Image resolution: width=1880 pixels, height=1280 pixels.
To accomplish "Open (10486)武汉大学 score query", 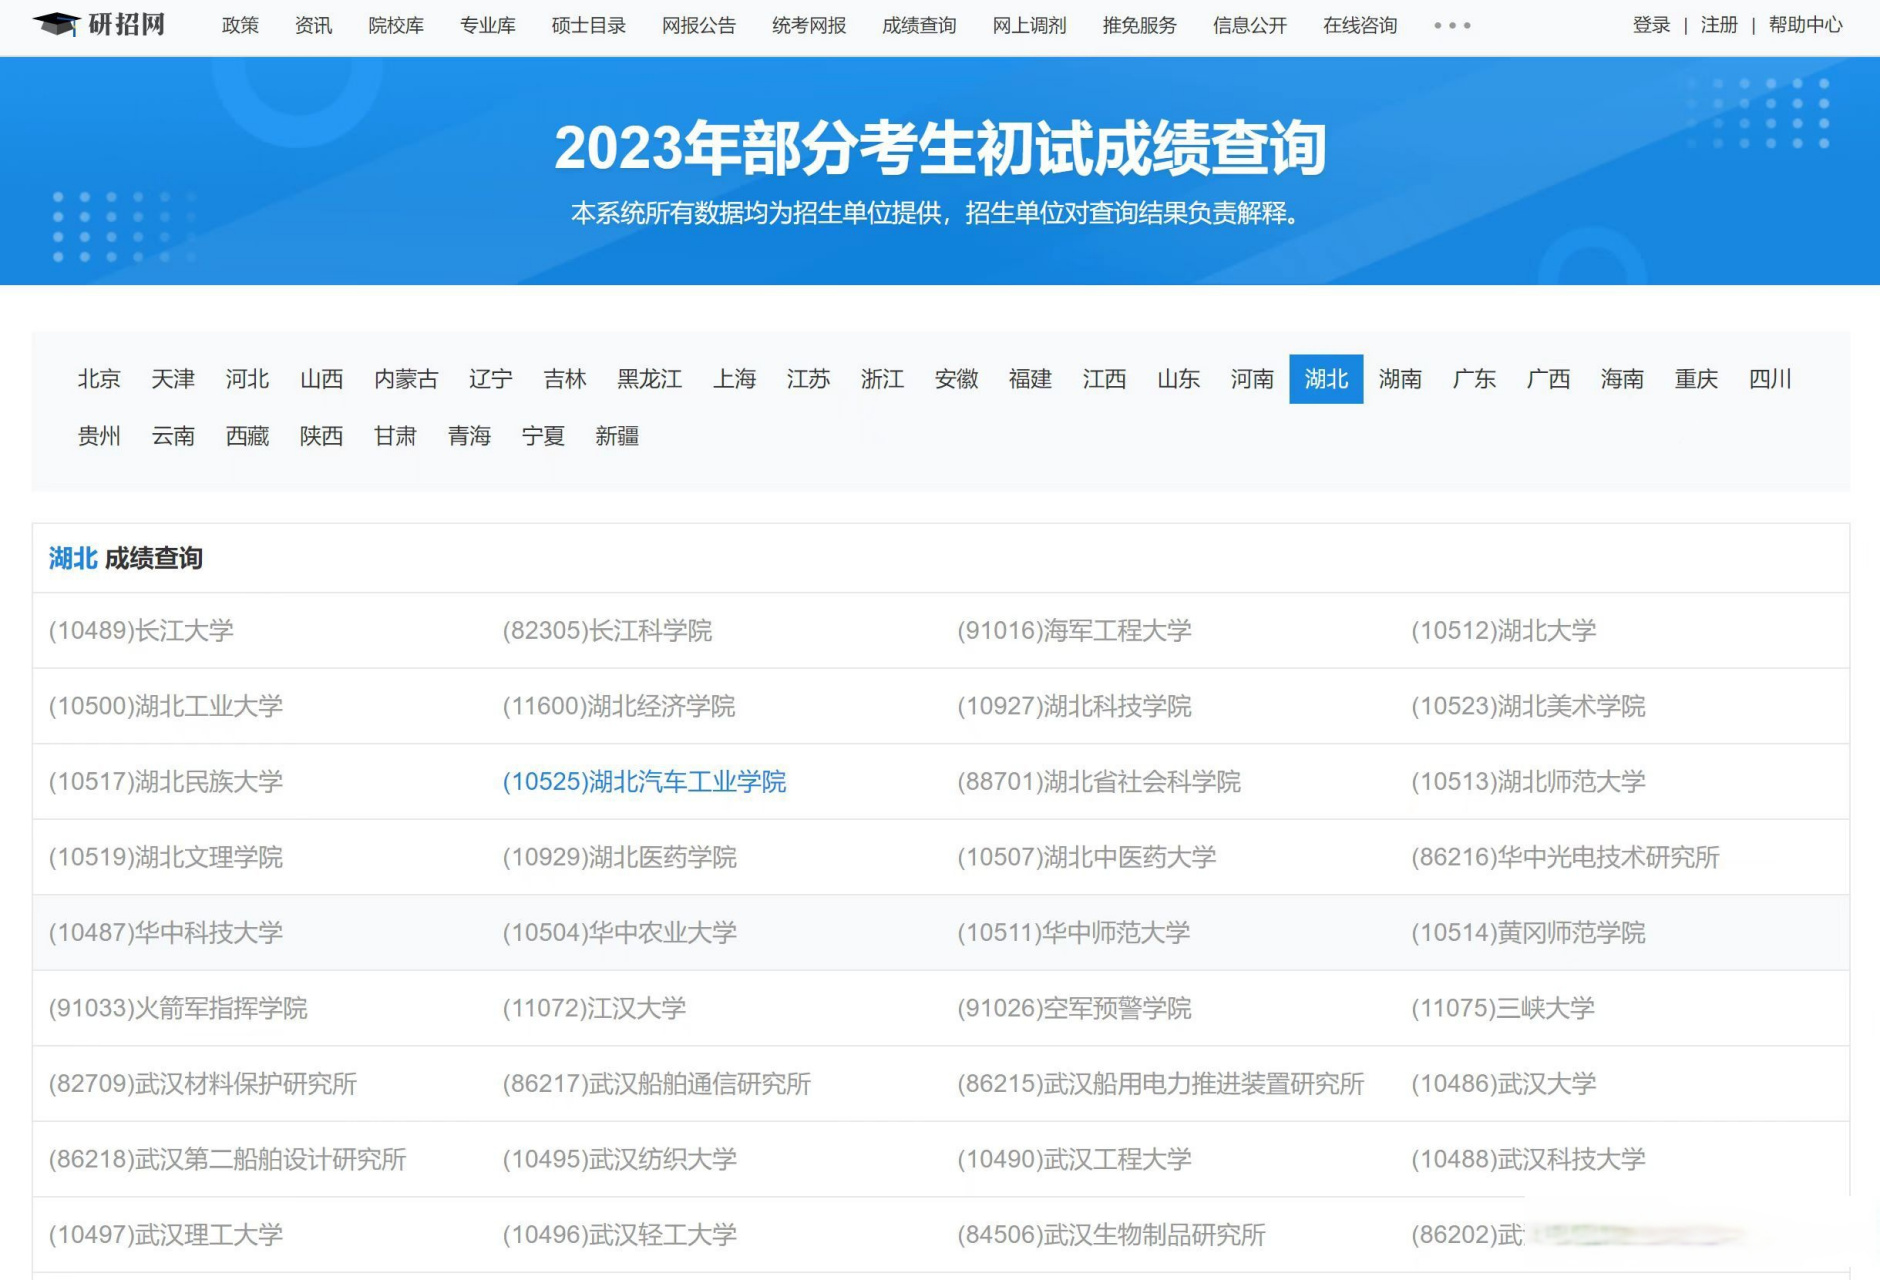I will (x=1503, y=1084).
